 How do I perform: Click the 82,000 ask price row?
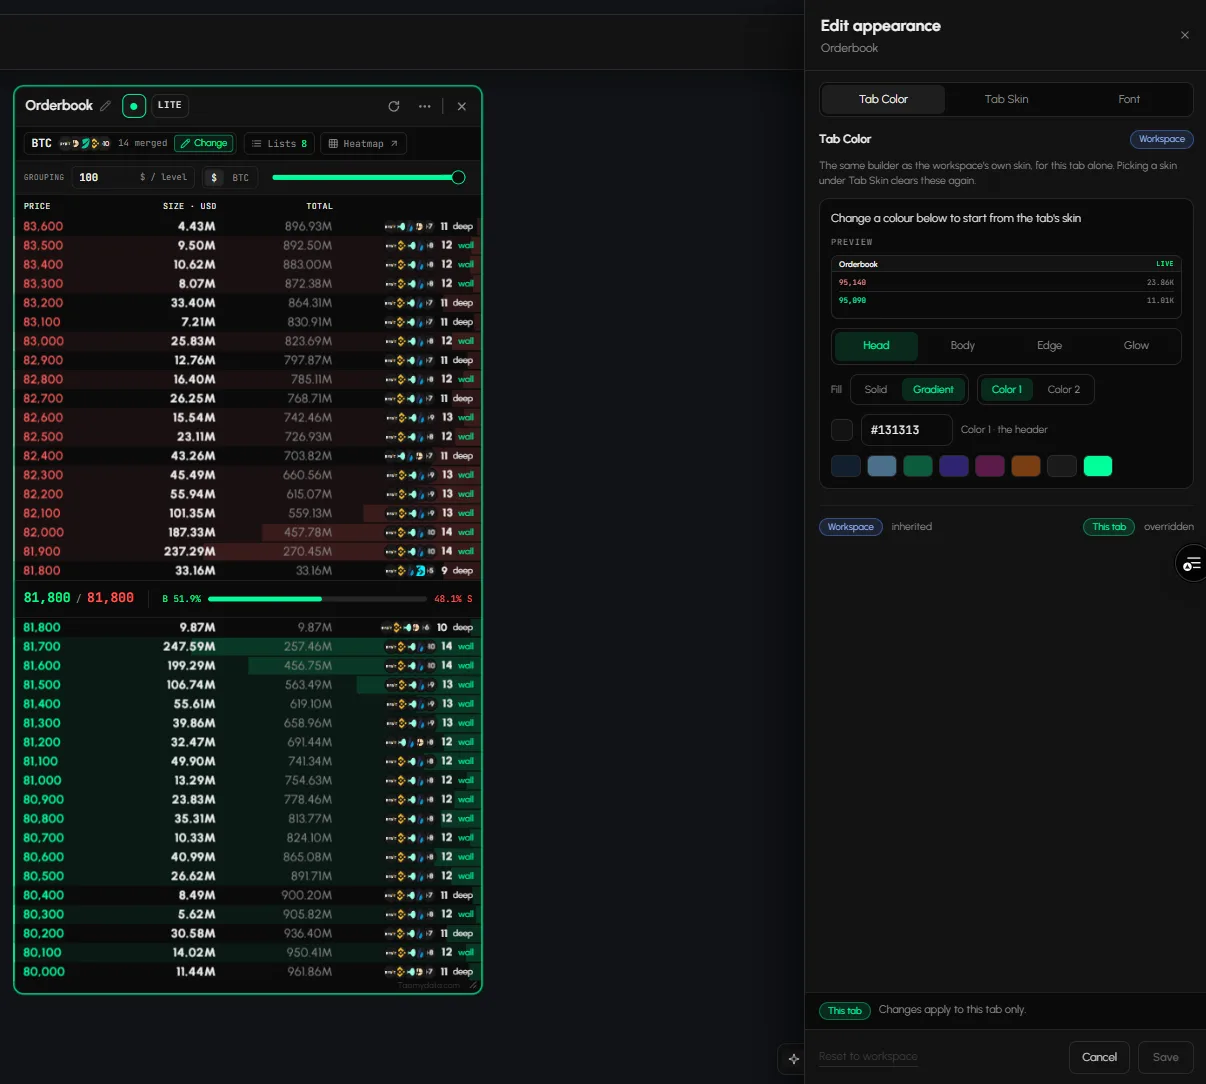point(248,532)
